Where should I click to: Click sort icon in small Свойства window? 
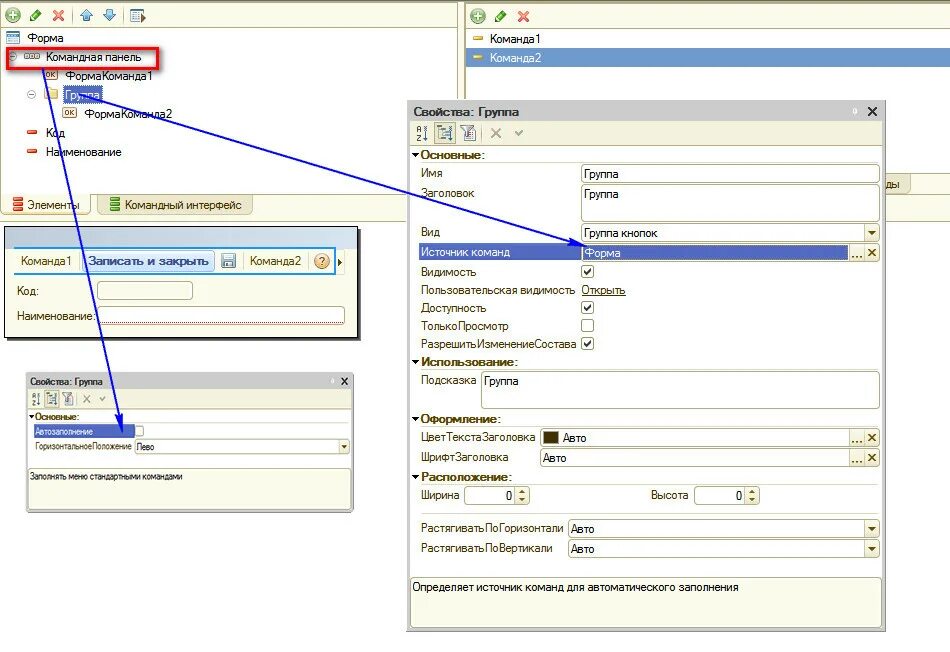(36, 399)
